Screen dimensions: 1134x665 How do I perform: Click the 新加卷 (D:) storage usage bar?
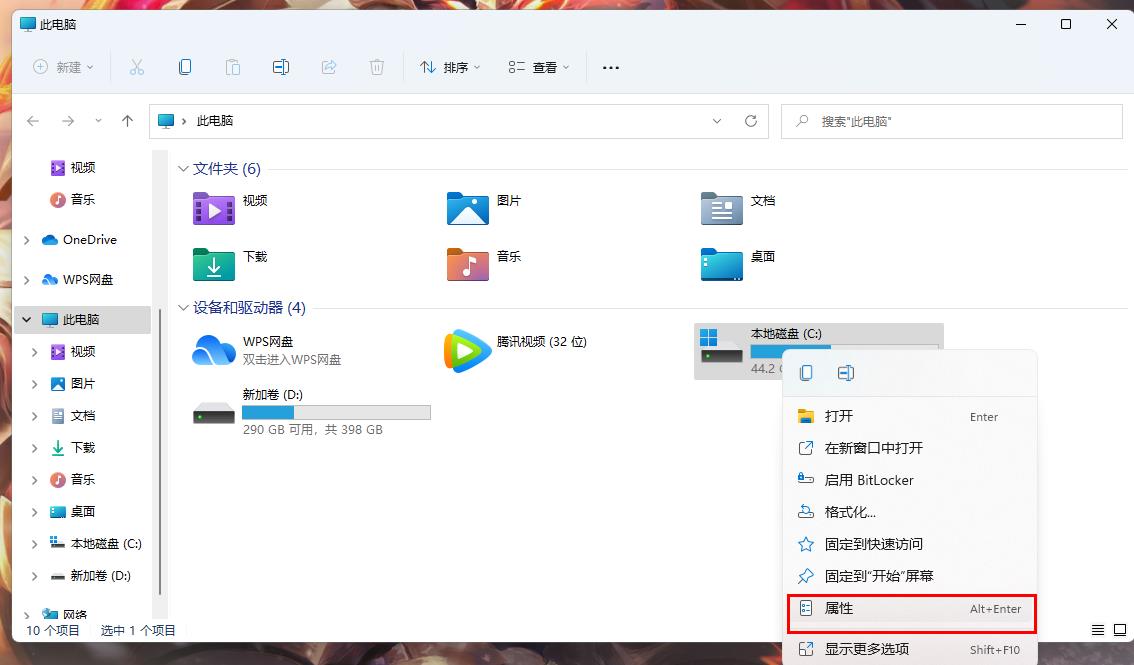click(336, 413)
